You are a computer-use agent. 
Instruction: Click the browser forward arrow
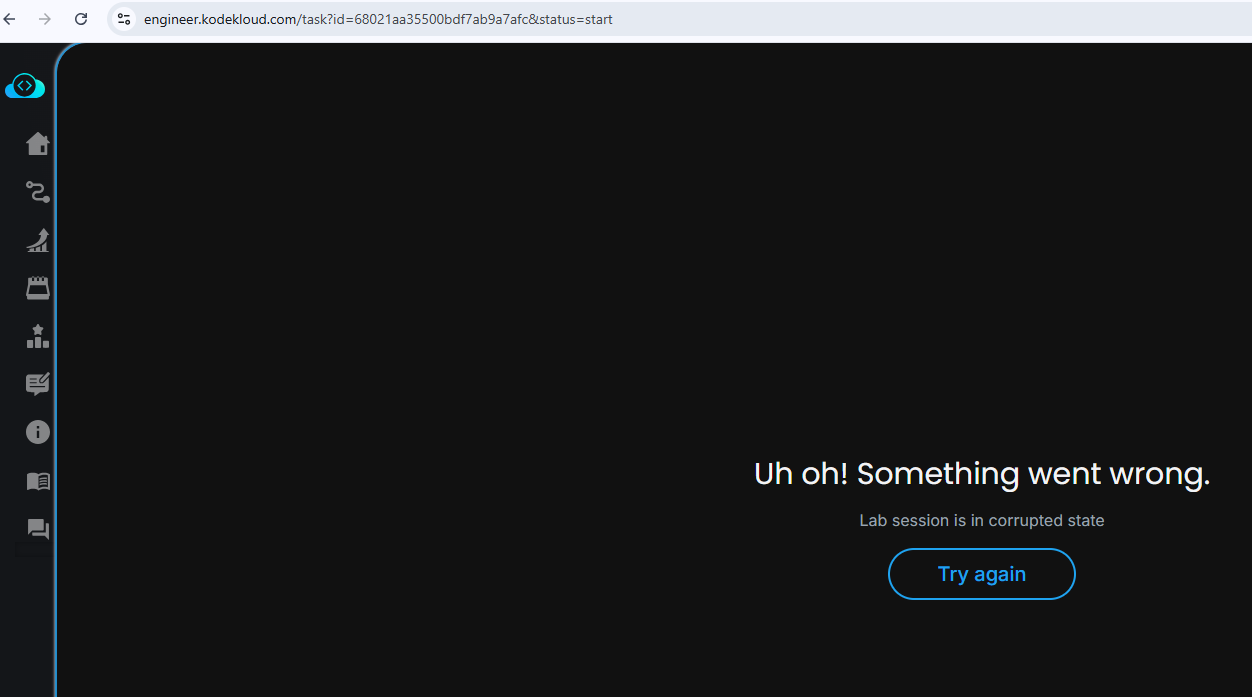pos(45,19)
